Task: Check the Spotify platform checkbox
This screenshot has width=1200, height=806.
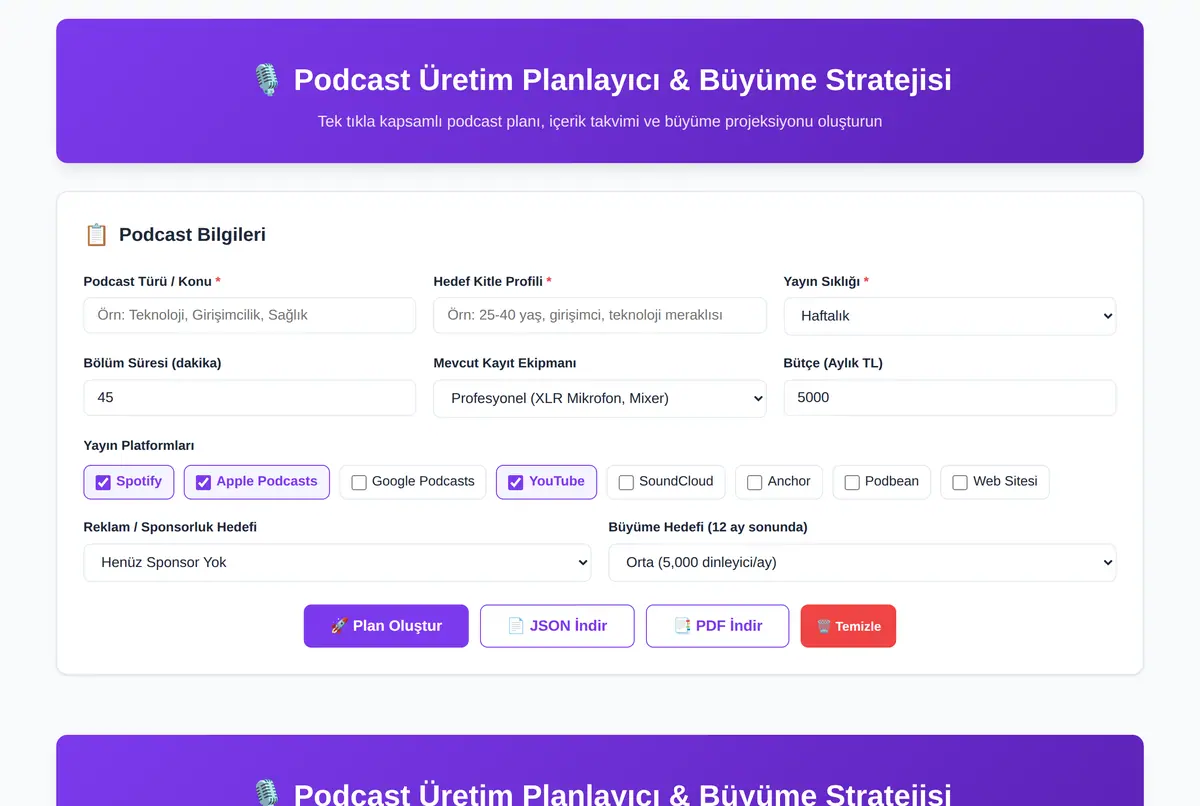Action: 103,483
